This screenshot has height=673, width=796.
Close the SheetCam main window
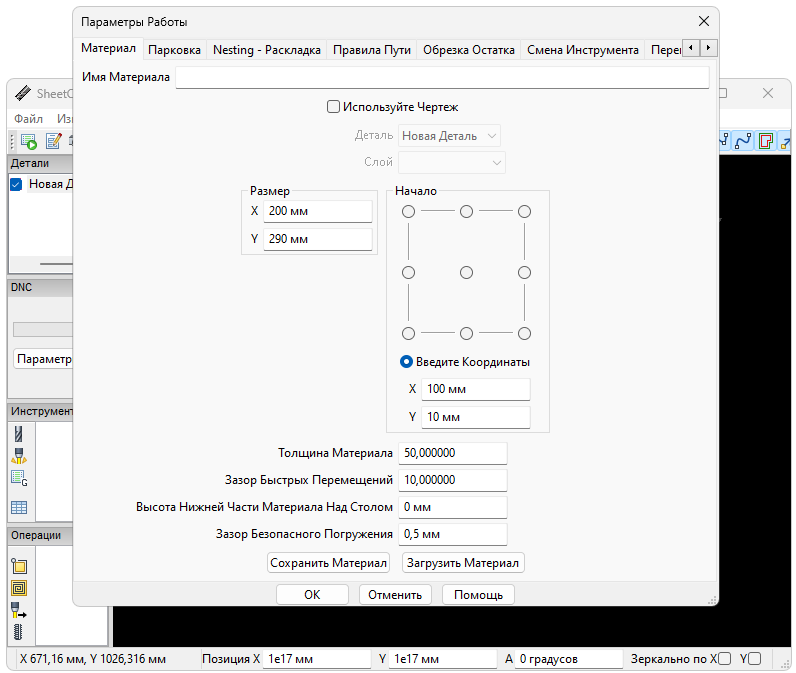(768, 93)
